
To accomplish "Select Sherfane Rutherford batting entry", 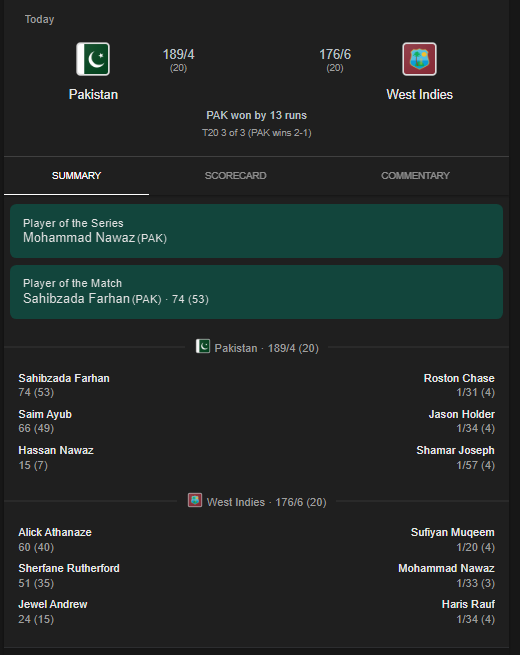I will (x=69, y=575).
